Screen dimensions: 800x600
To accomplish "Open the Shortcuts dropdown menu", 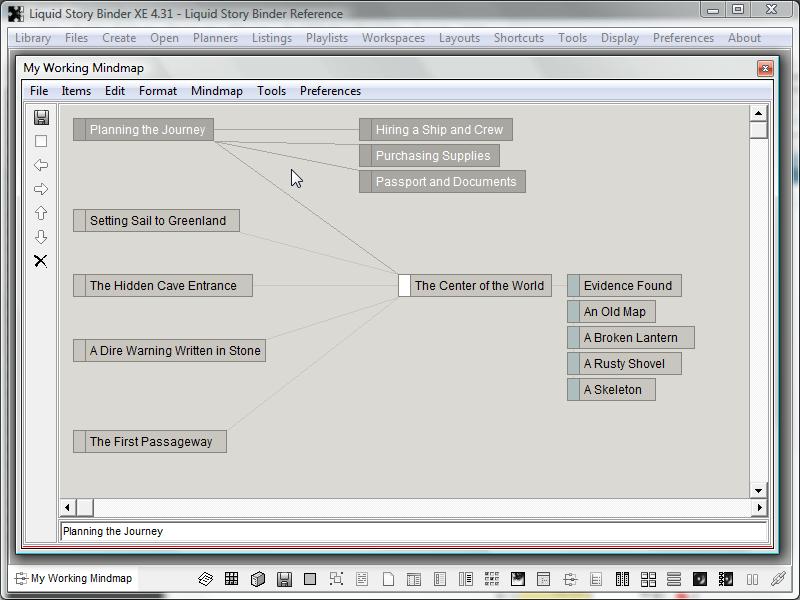I will coord(519,38).
